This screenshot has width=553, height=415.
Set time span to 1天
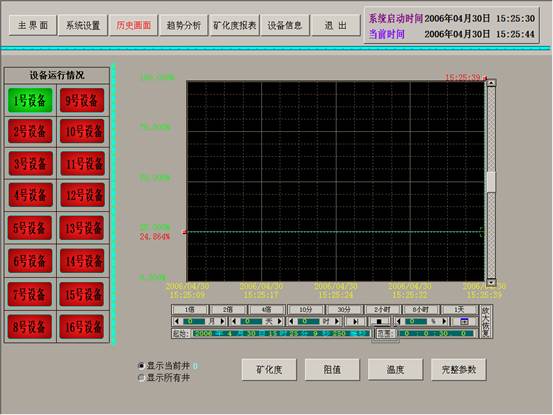[459, 309]
